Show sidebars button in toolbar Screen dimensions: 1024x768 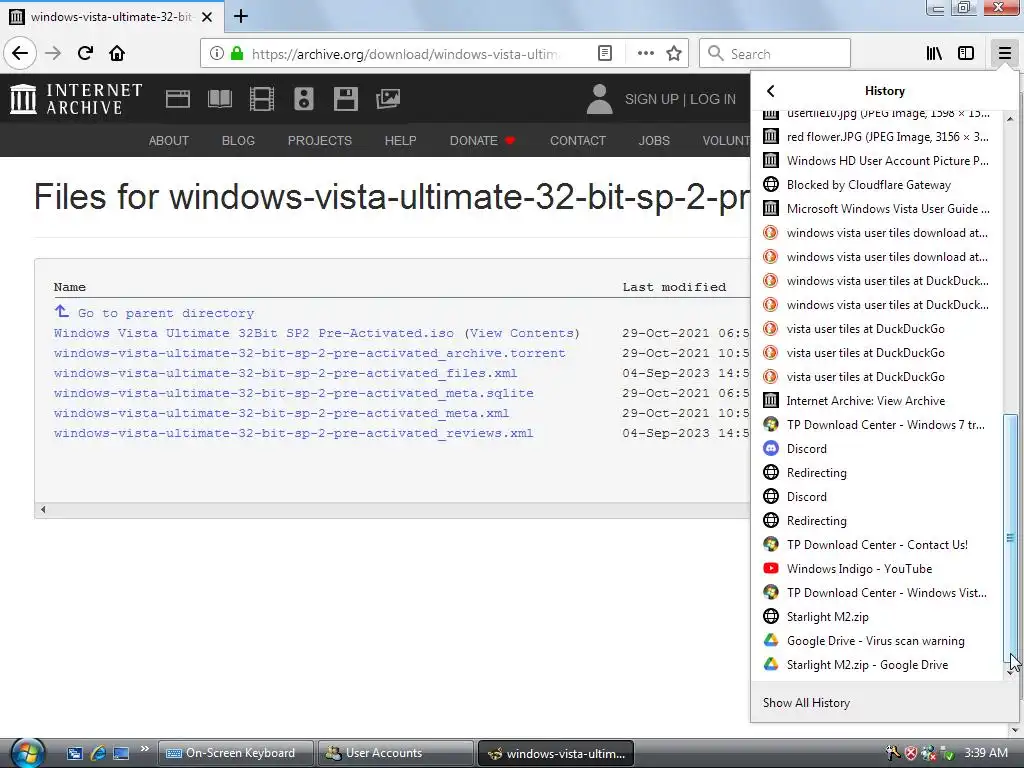tap(966, 54)
